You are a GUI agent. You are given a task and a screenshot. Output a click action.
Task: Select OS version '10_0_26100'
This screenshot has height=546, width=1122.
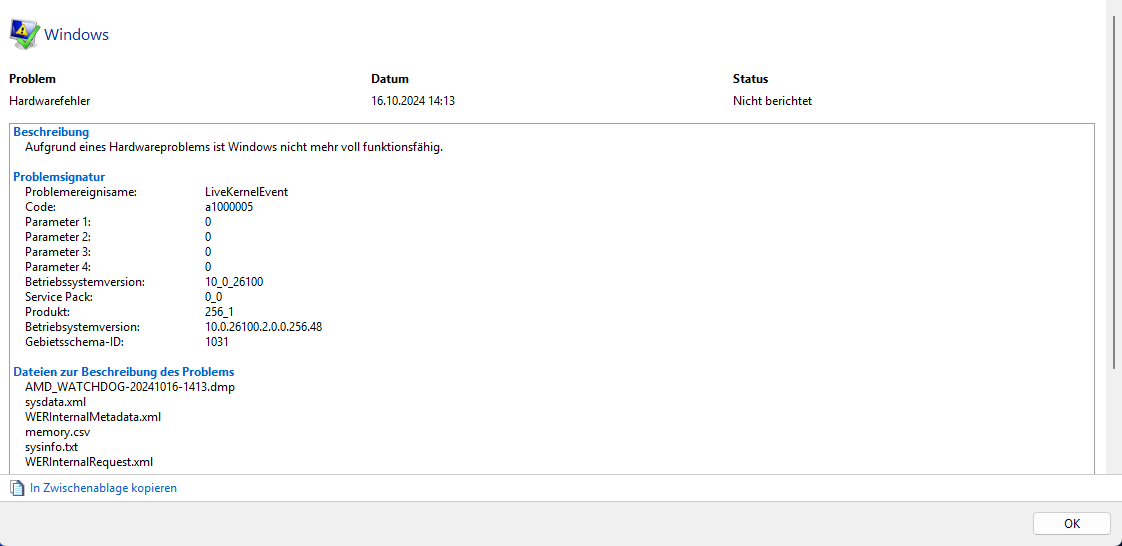pyautogui.click(x=234, y=282)
